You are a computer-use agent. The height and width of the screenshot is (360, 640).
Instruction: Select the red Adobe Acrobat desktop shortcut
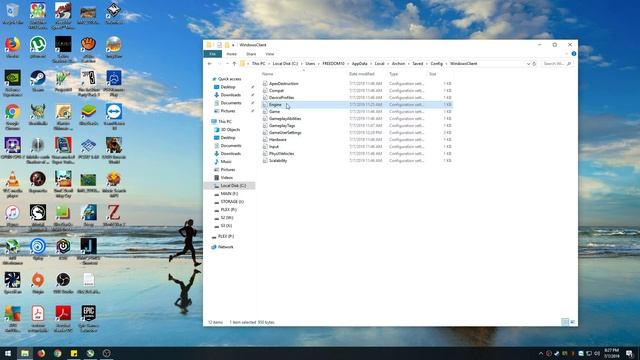63,318
